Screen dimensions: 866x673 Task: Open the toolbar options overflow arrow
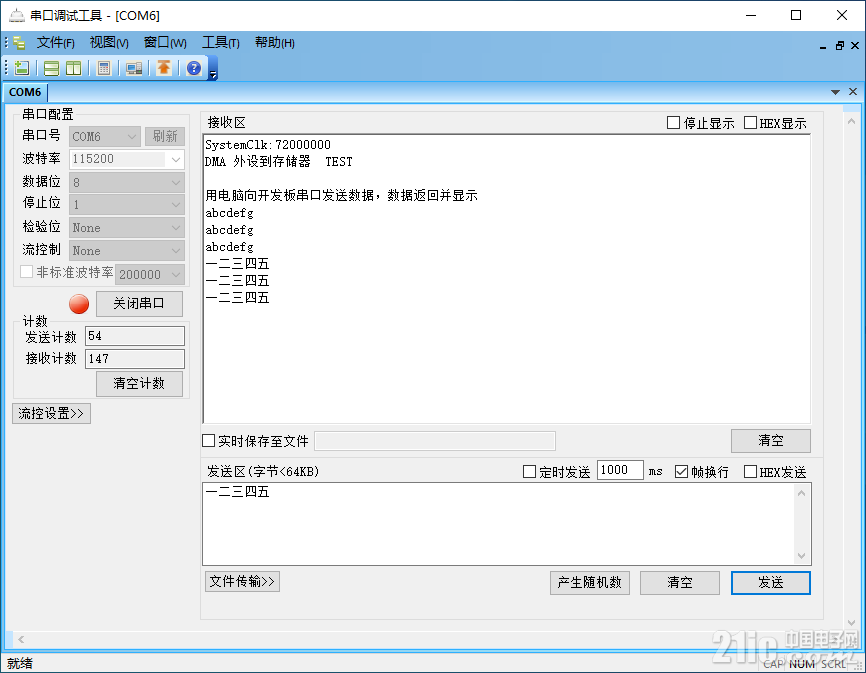tap(213, 75)
